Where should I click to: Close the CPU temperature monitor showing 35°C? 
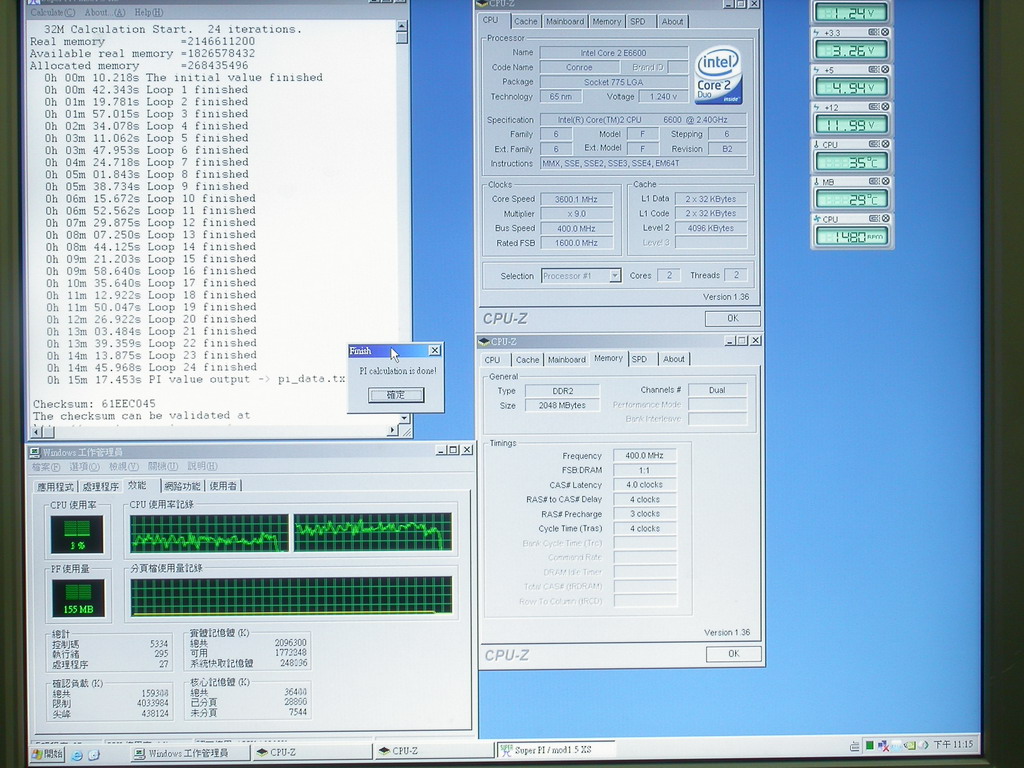[885, 144]
